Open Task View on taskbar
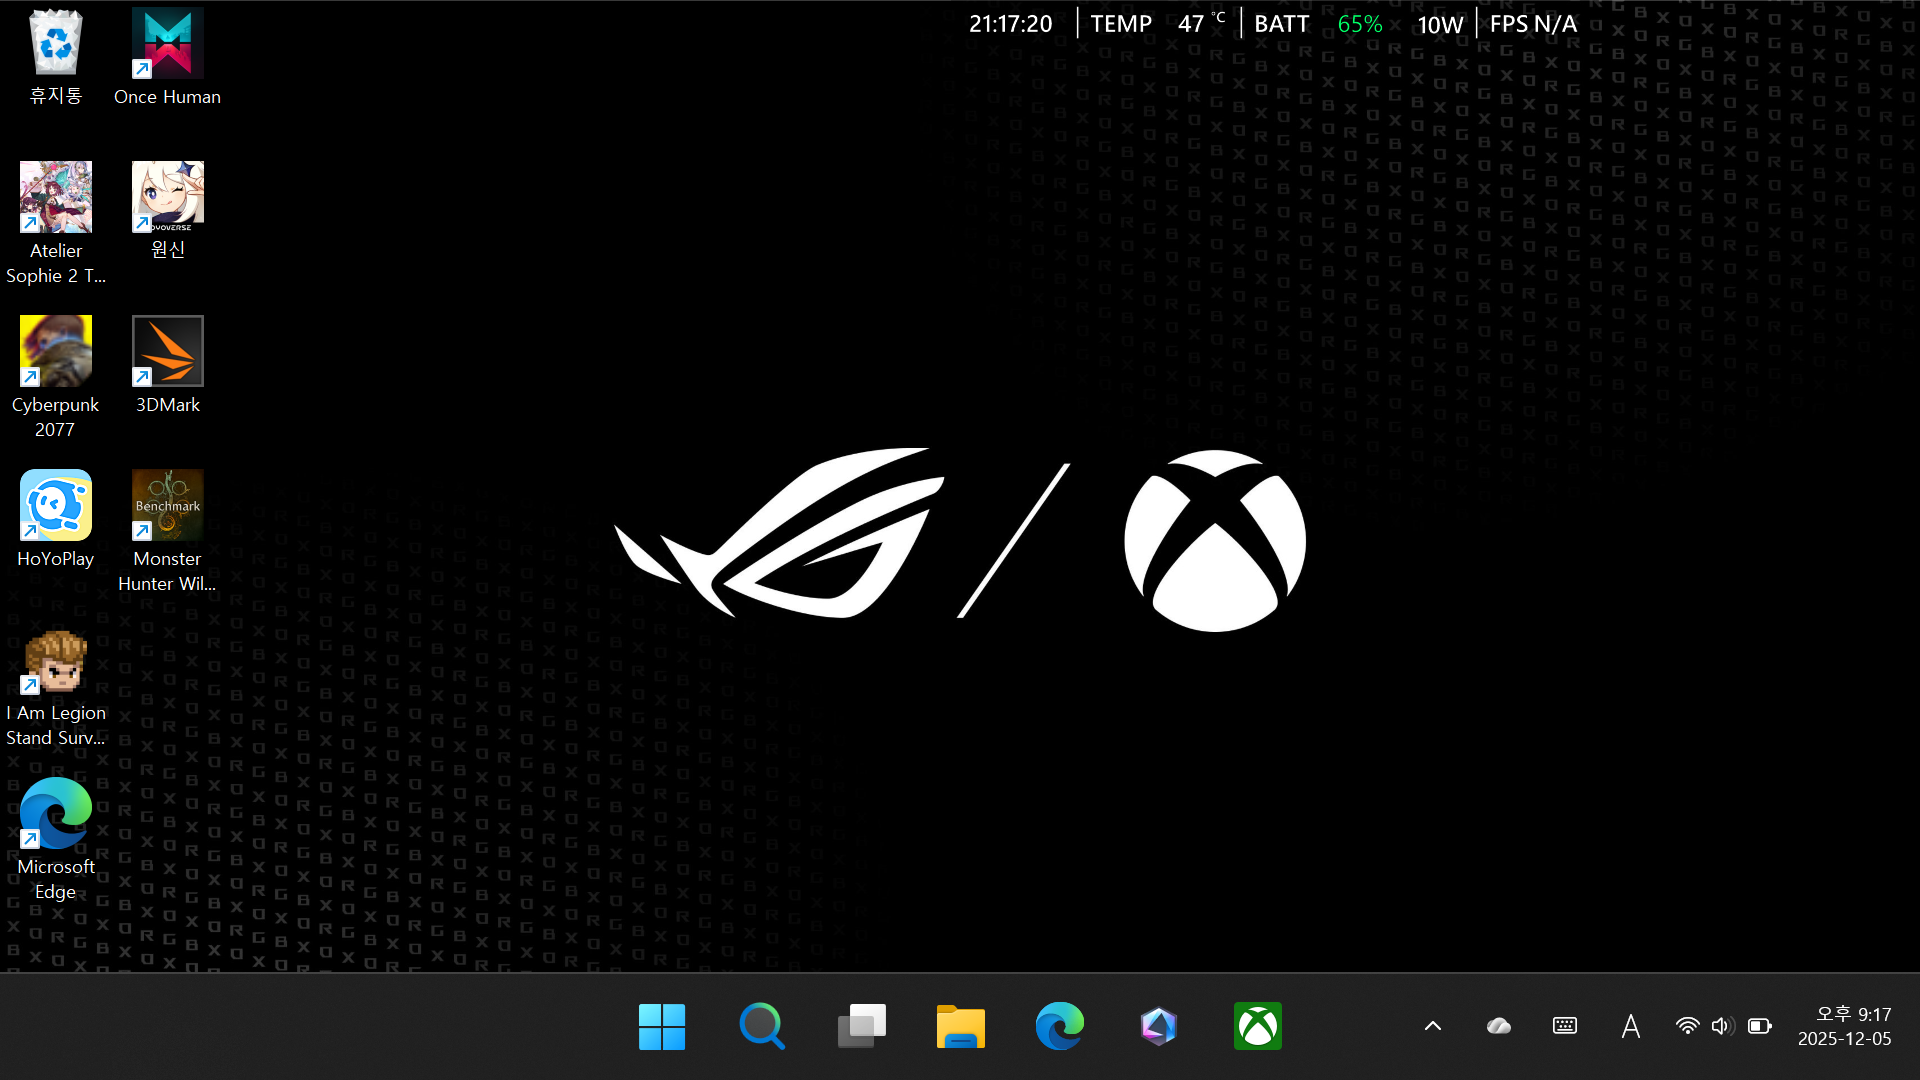 click(861, 1026)
